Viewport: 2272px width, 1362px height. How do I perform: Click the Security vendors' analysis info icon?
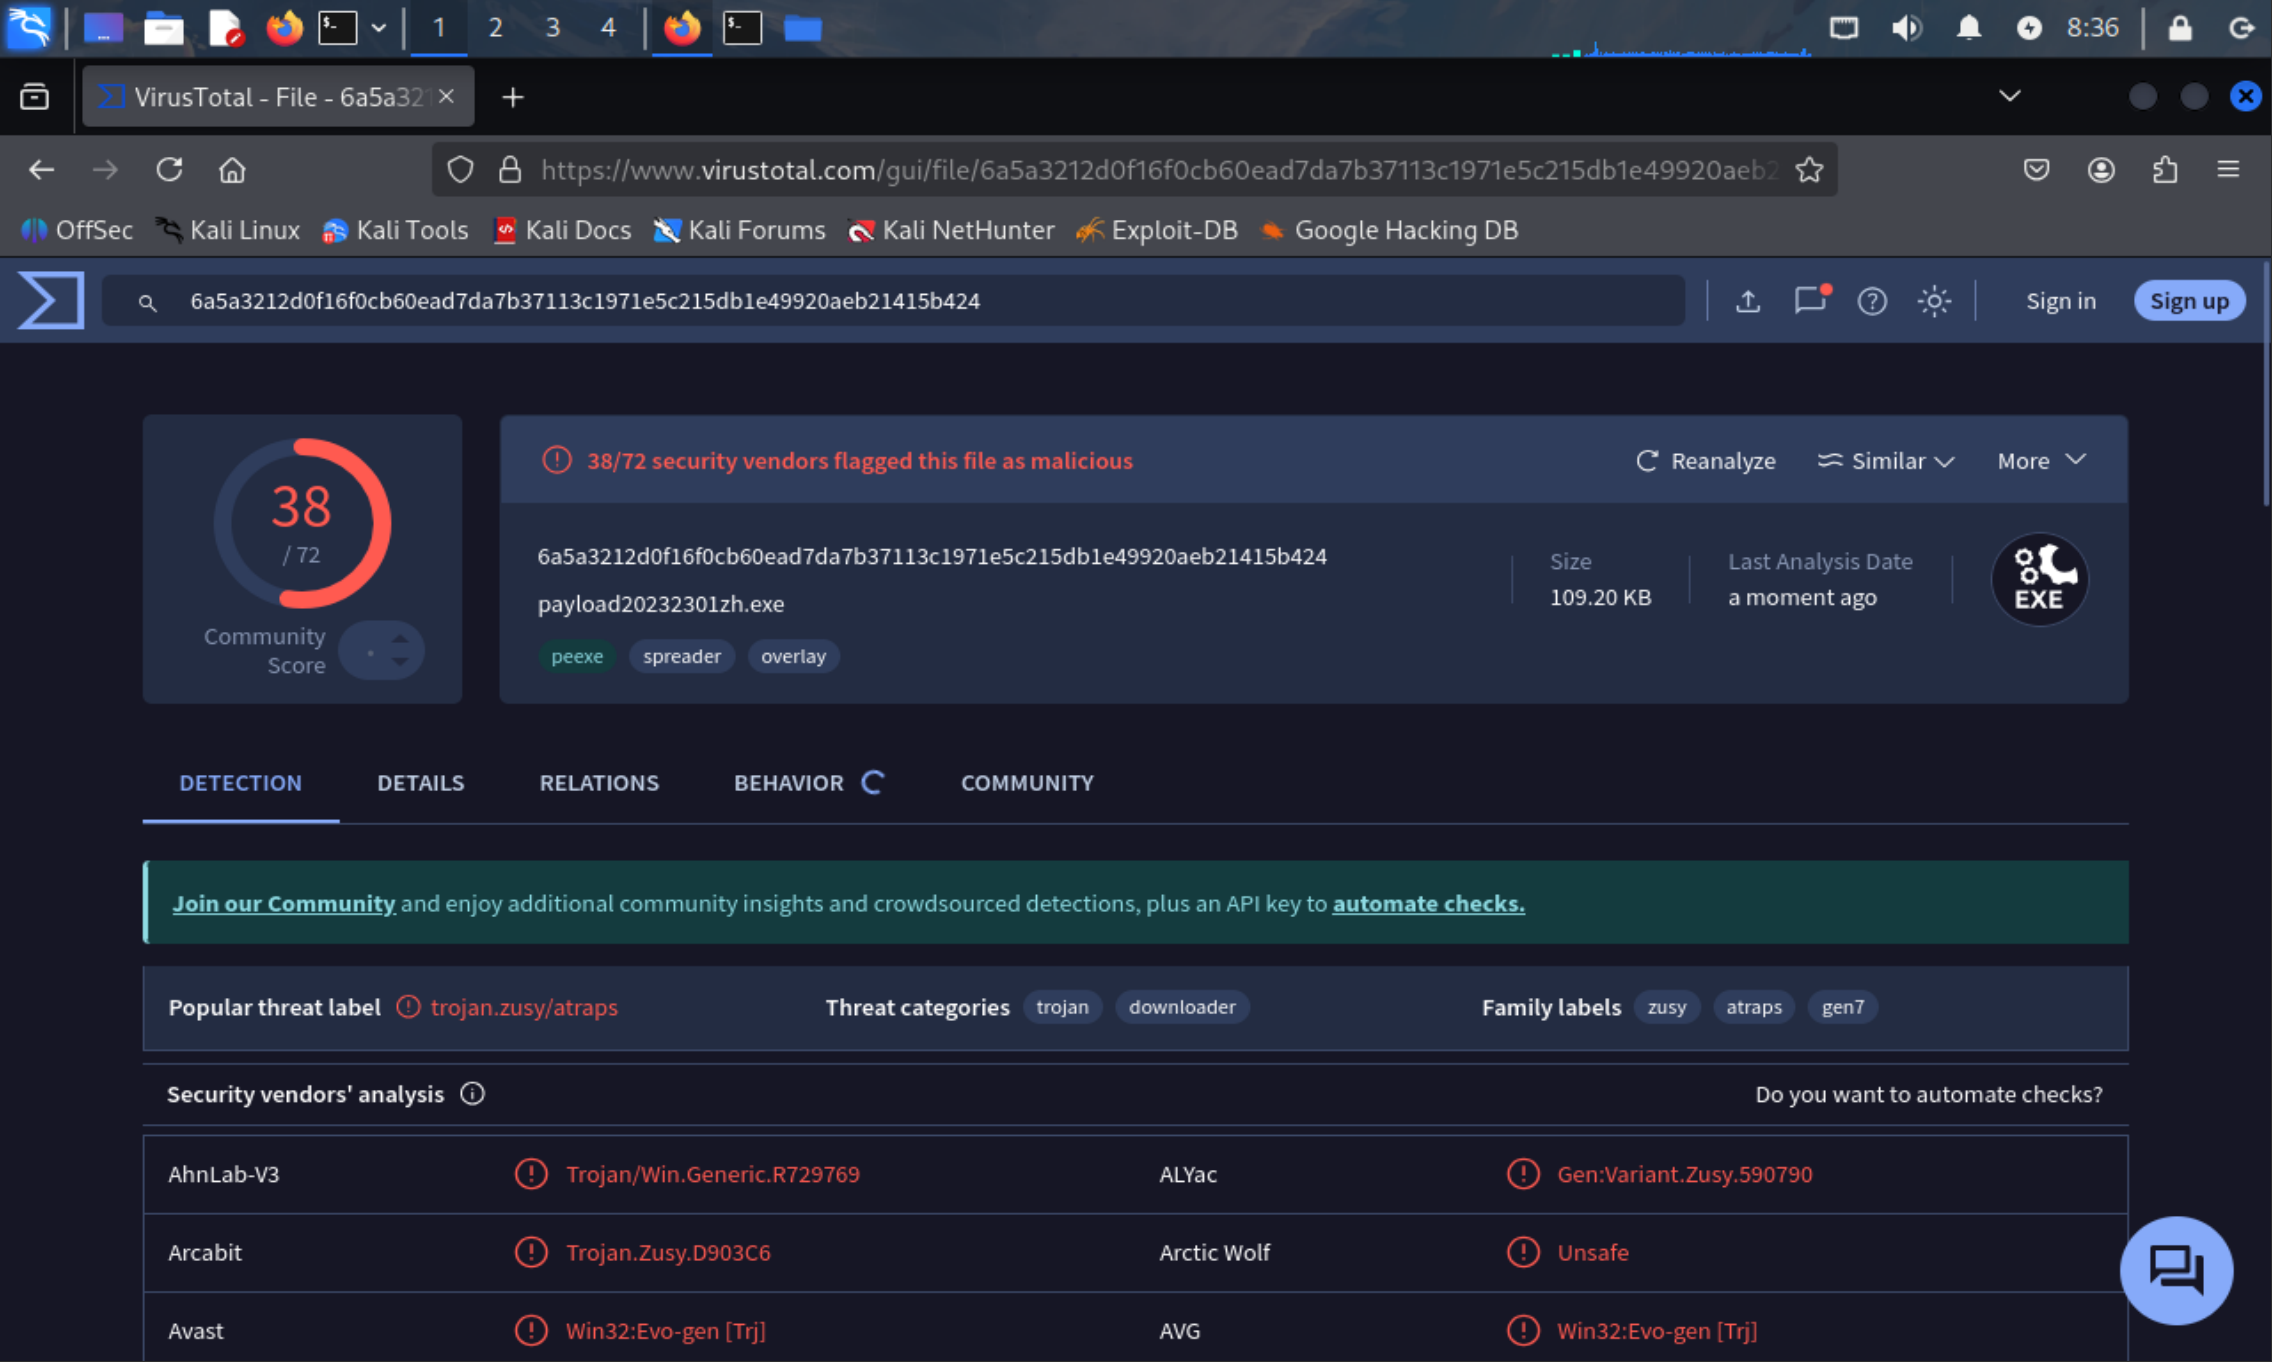[472, 1094]
